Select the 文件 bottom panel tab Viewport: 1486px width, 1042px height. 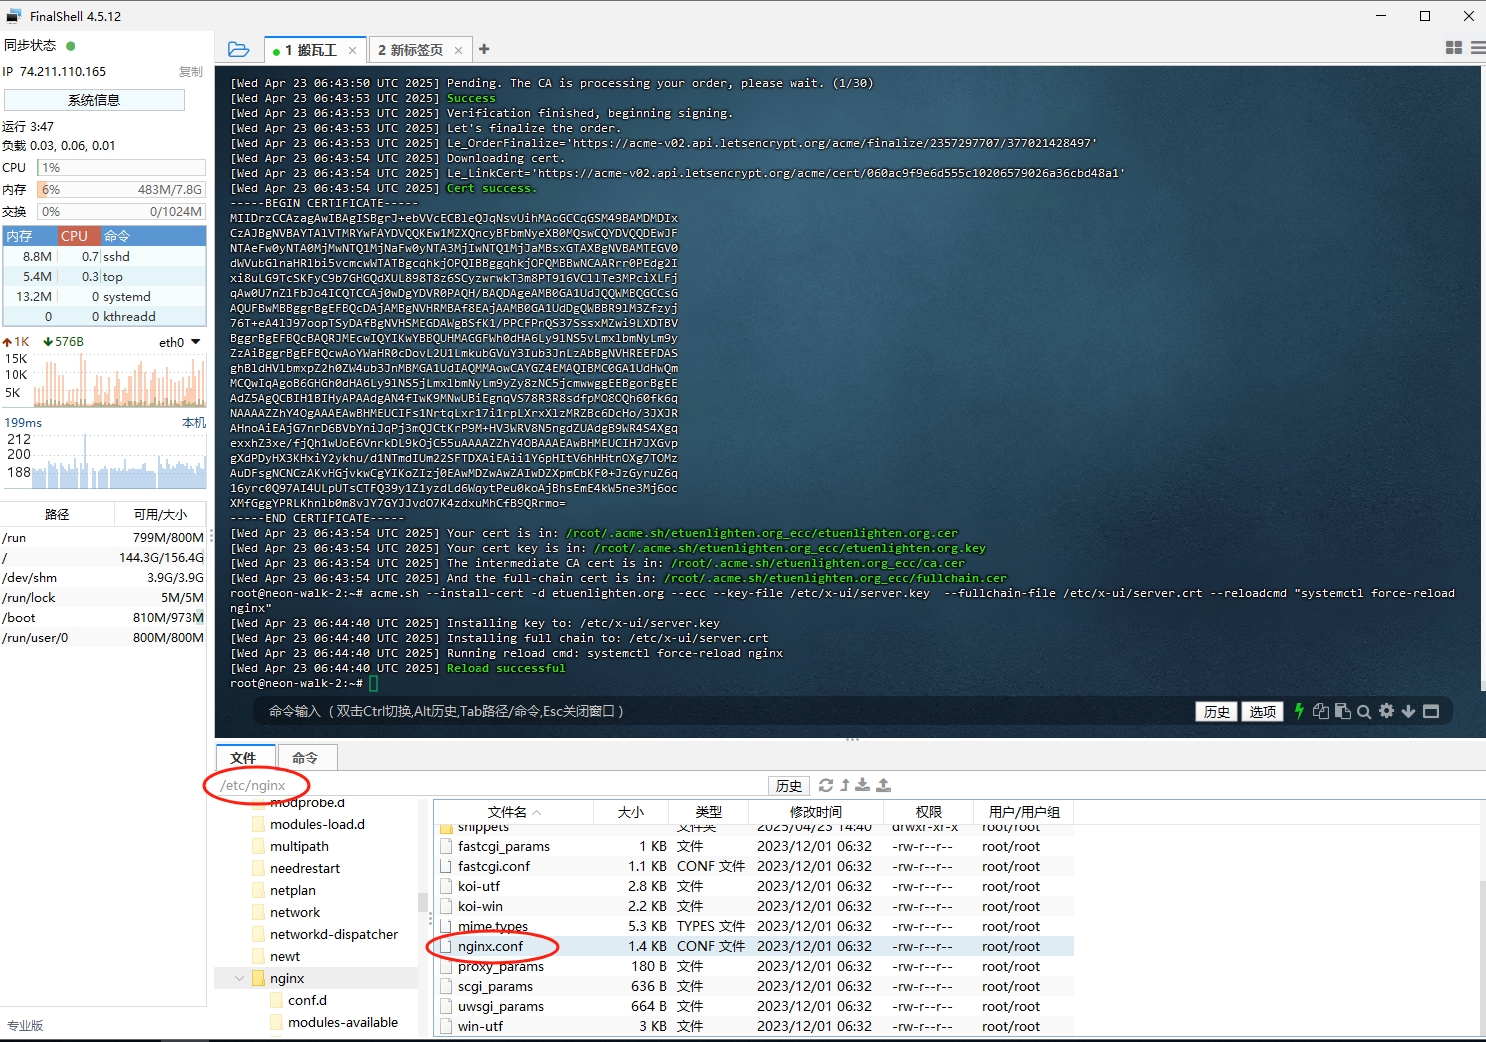tap(243, 758)
